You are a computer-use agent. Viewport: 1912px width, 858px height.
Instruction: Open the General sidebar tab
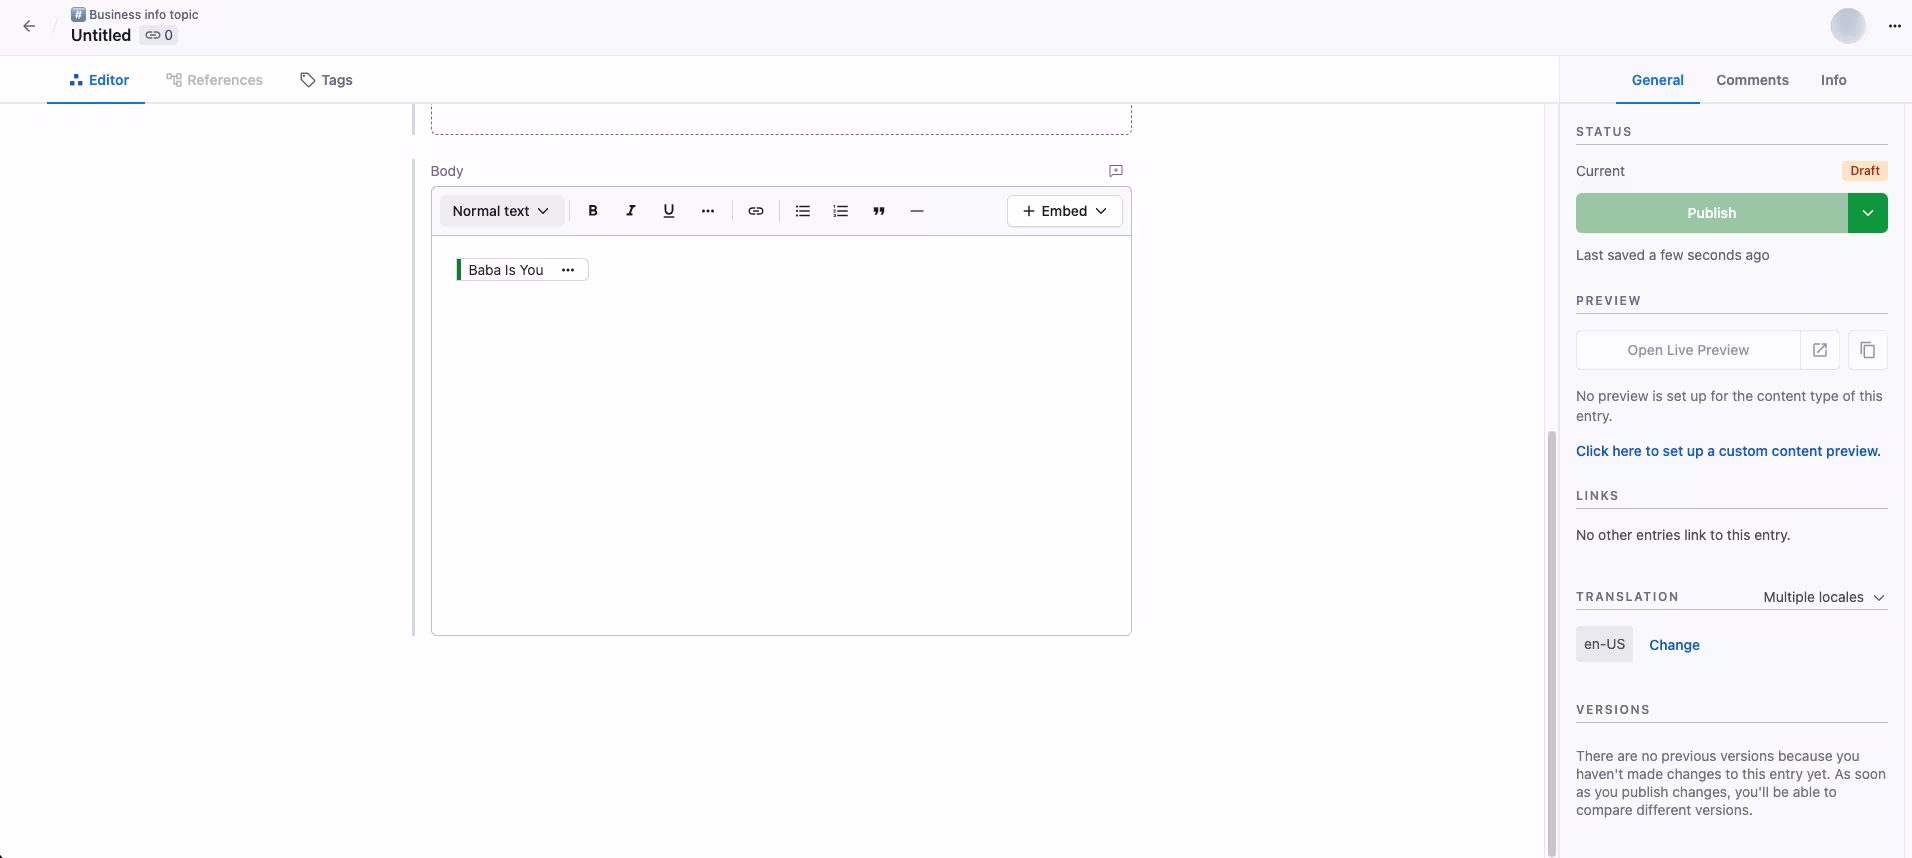coord(1658,80)
